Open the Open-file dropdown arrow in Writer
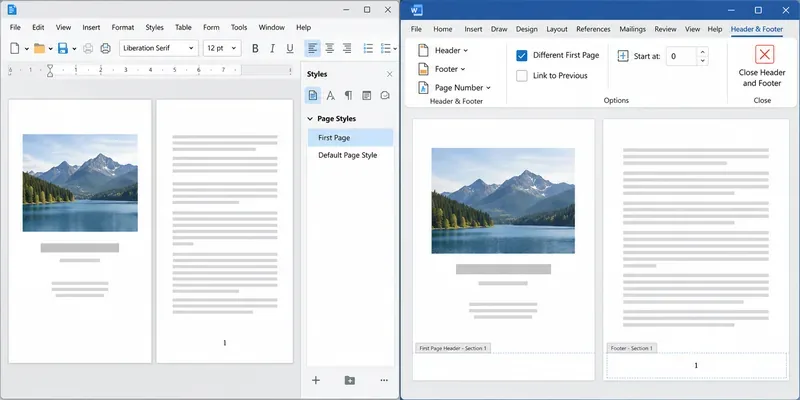 point(51,49)
